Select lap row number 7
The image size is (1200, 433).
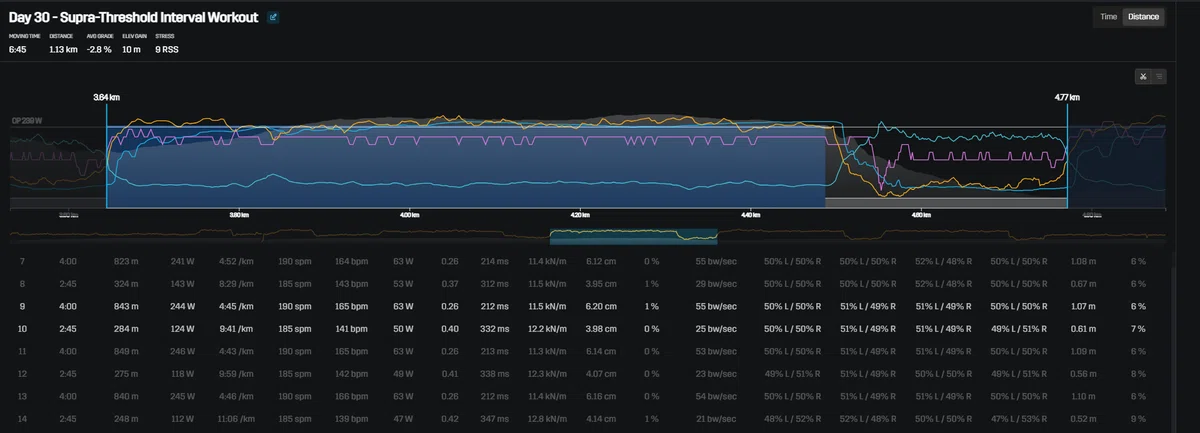coord(585,261)
